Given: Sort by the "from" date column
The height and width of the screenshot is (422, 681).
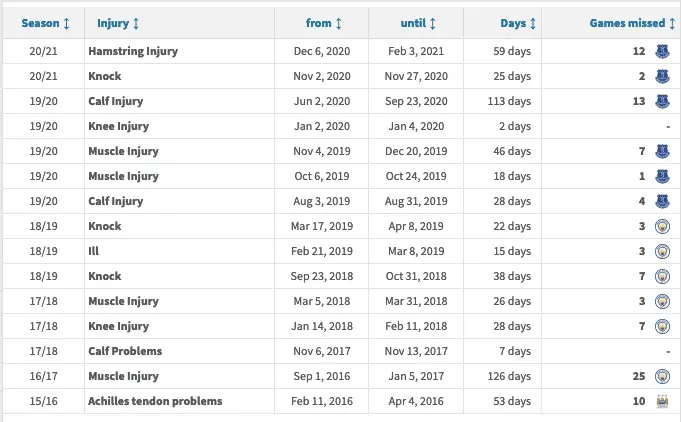Looking at the screenshot, I should click(x=324, y=22).
